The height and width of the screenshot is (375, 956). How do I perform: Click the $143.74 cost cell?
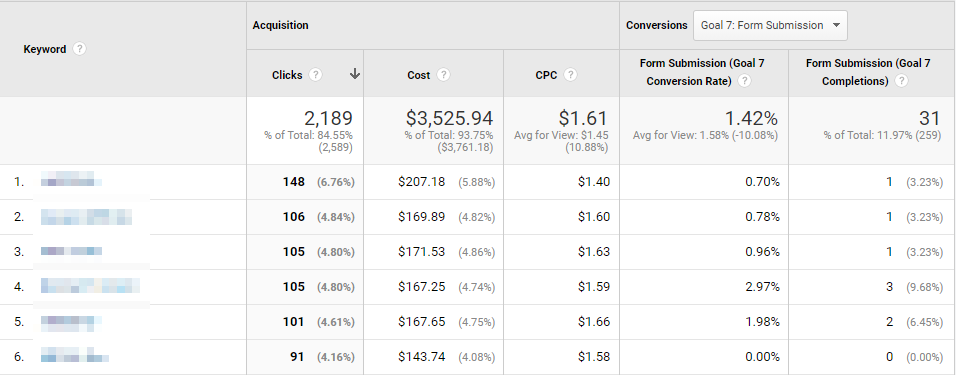point(433,357)
